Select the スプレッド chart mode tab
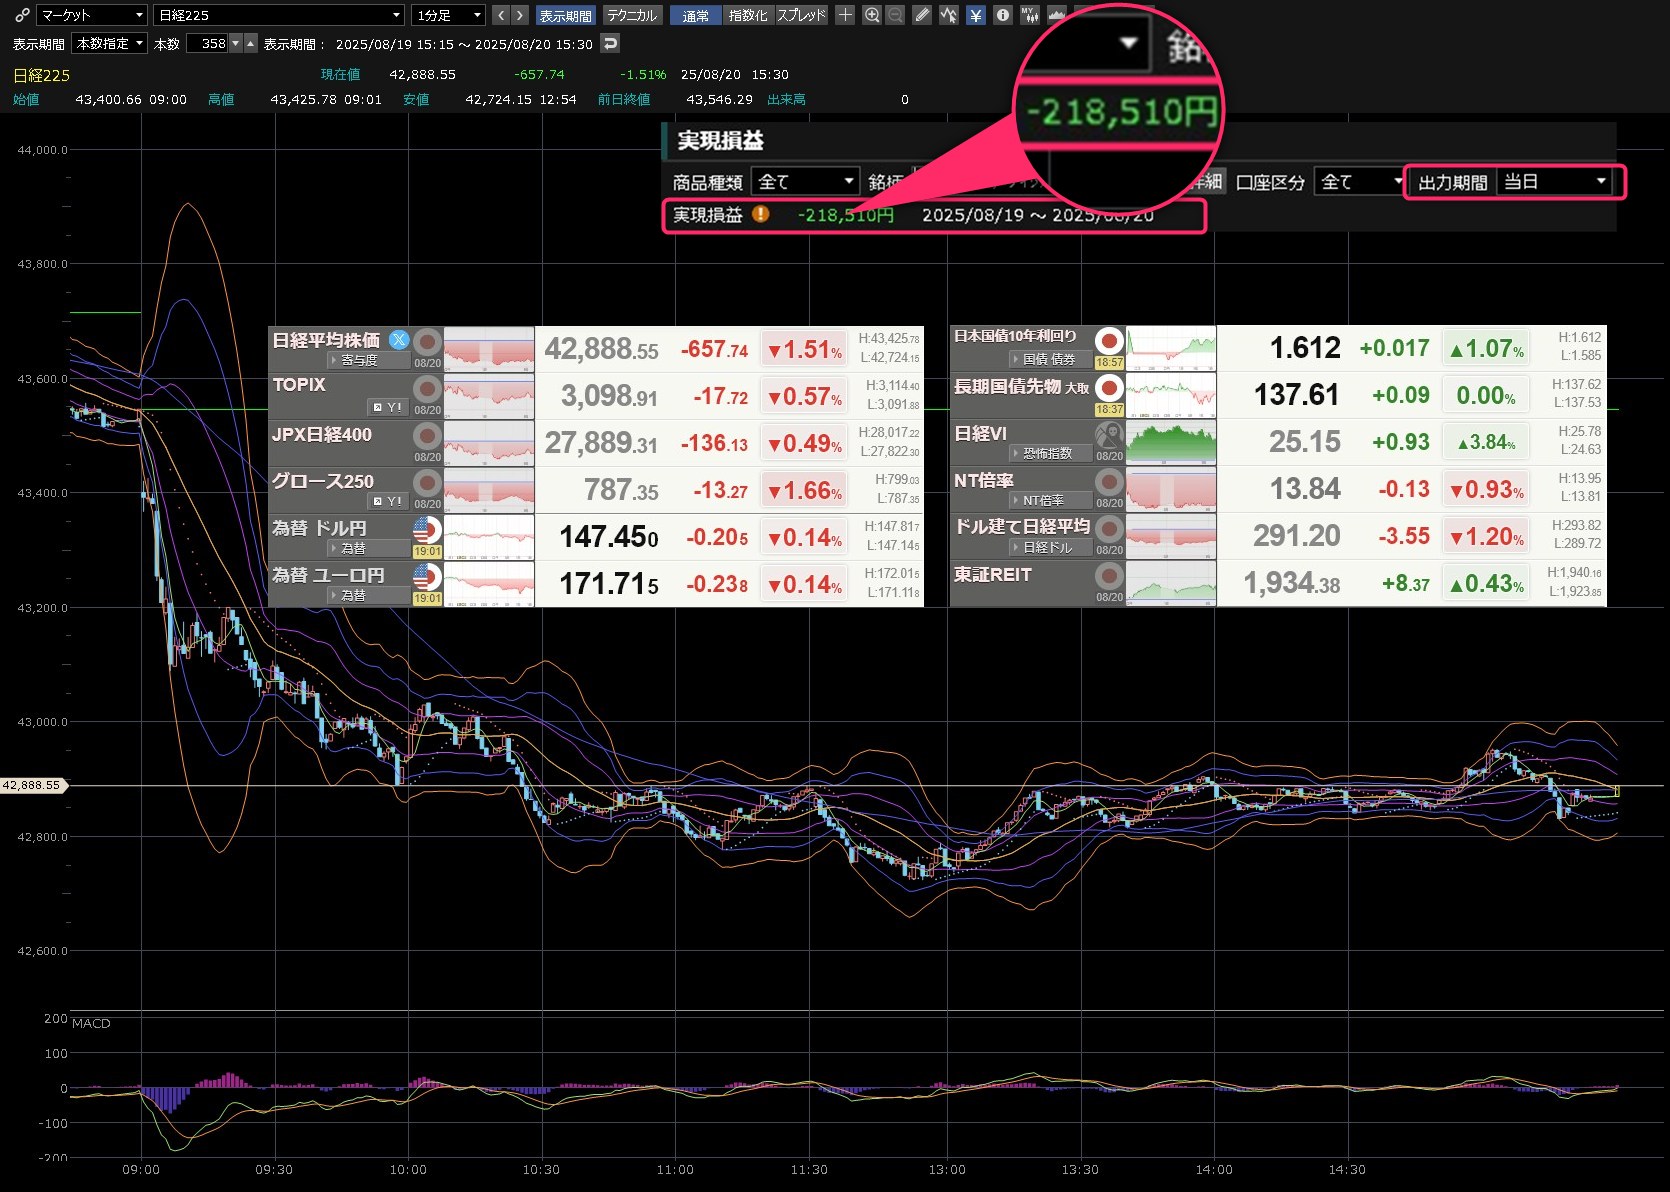This screenshot has width=1670, height=1192. 802,15
